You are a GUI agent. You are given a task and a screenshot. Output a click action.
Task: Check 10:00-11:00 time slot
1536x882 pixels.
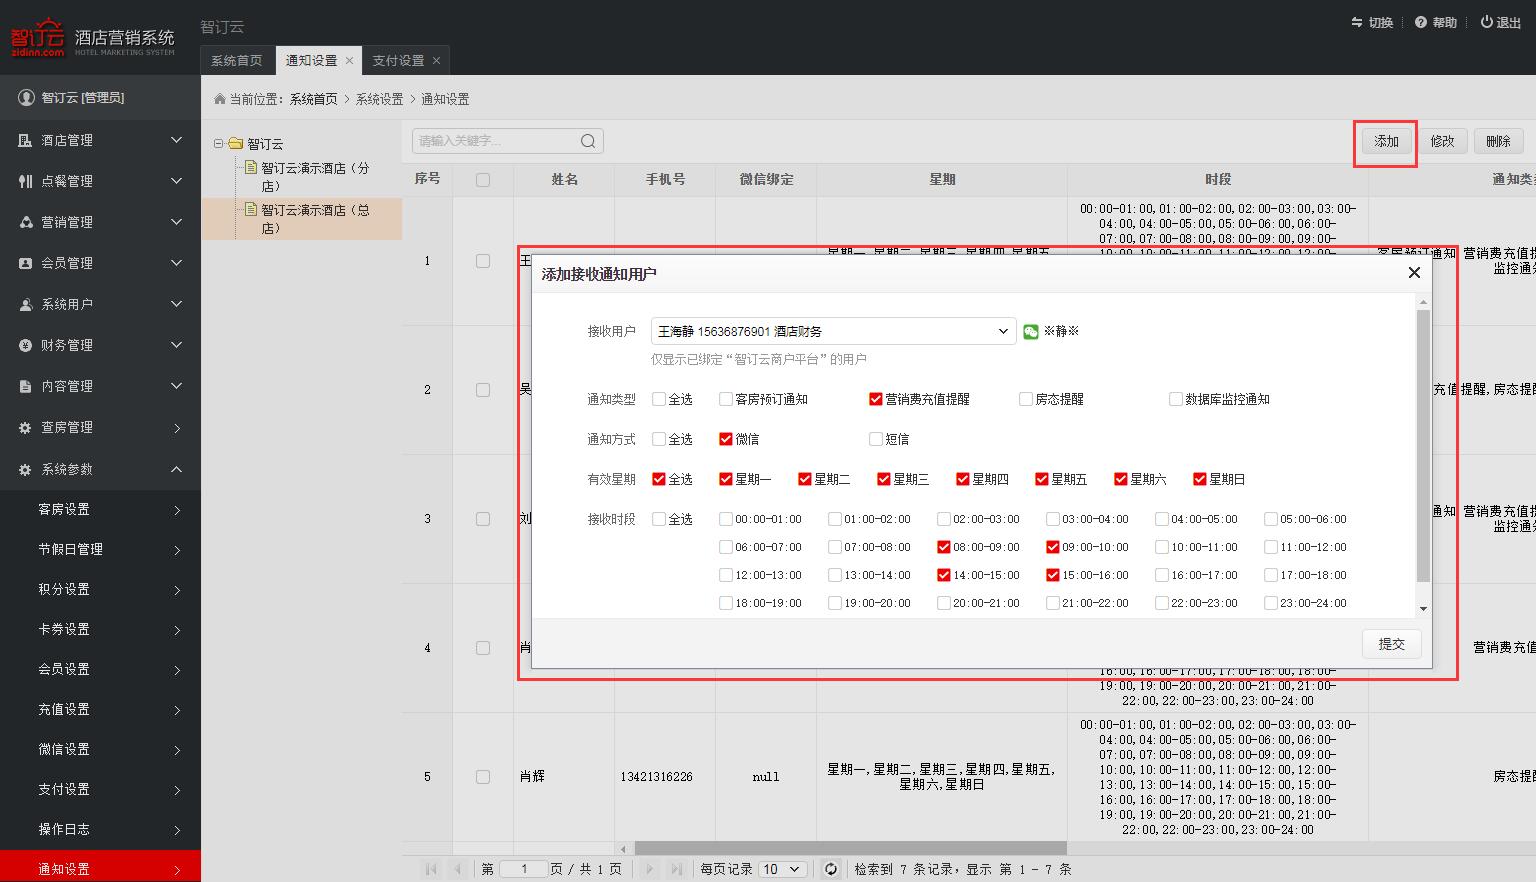click(x=1162, y=547)
